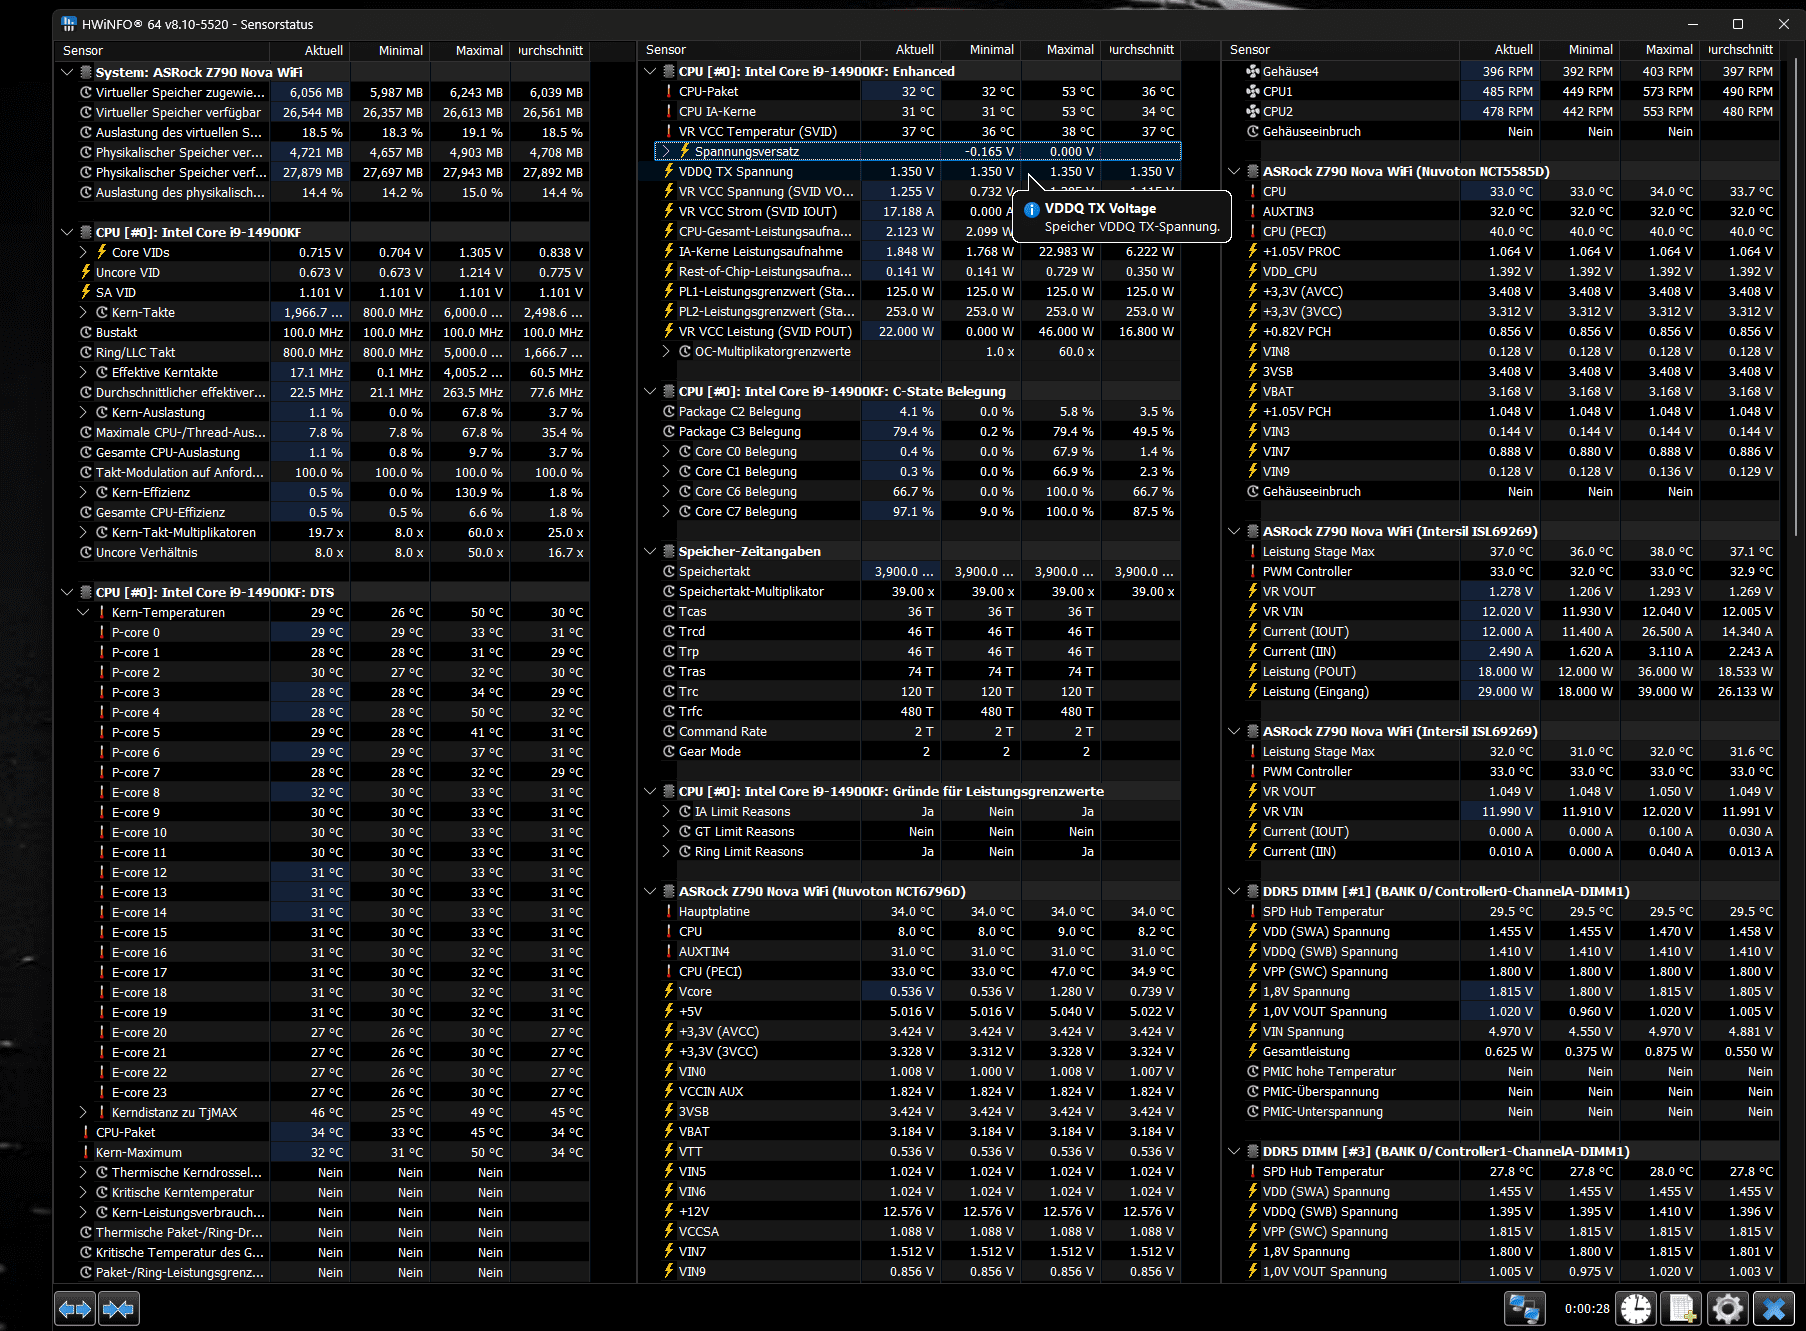This screenshot has width=1806, height=1331.
Task: Click the lightning icon beside Vcore
Action: tap(669, 992)
